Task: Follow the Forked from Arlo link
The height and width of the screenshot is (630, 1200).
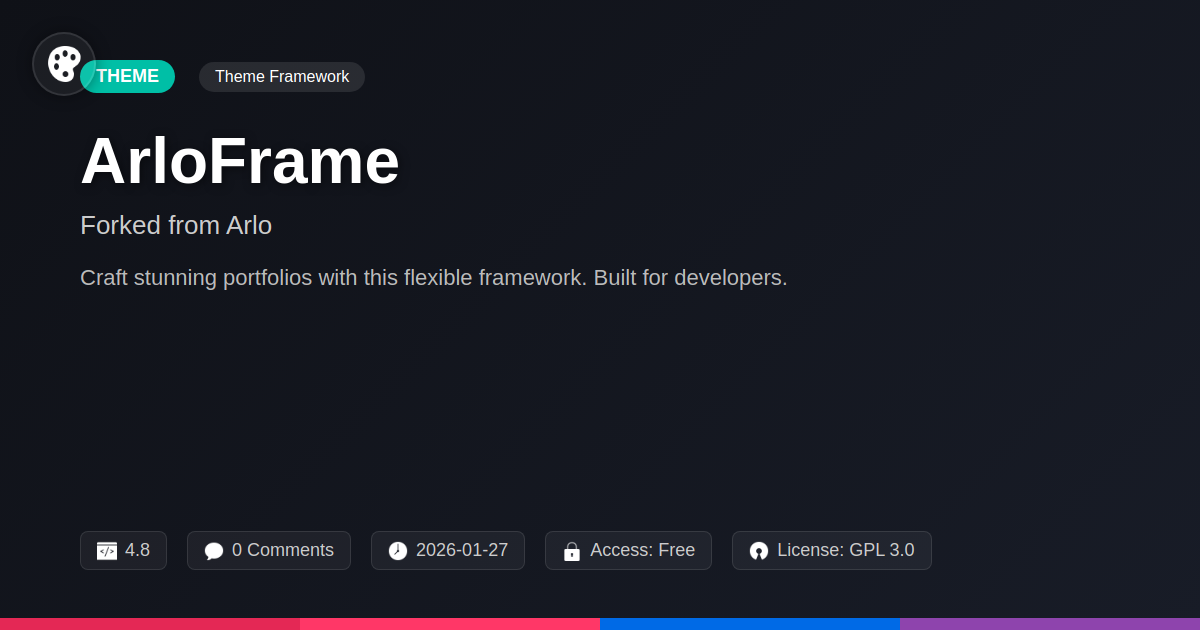Action: coord(176,225)
